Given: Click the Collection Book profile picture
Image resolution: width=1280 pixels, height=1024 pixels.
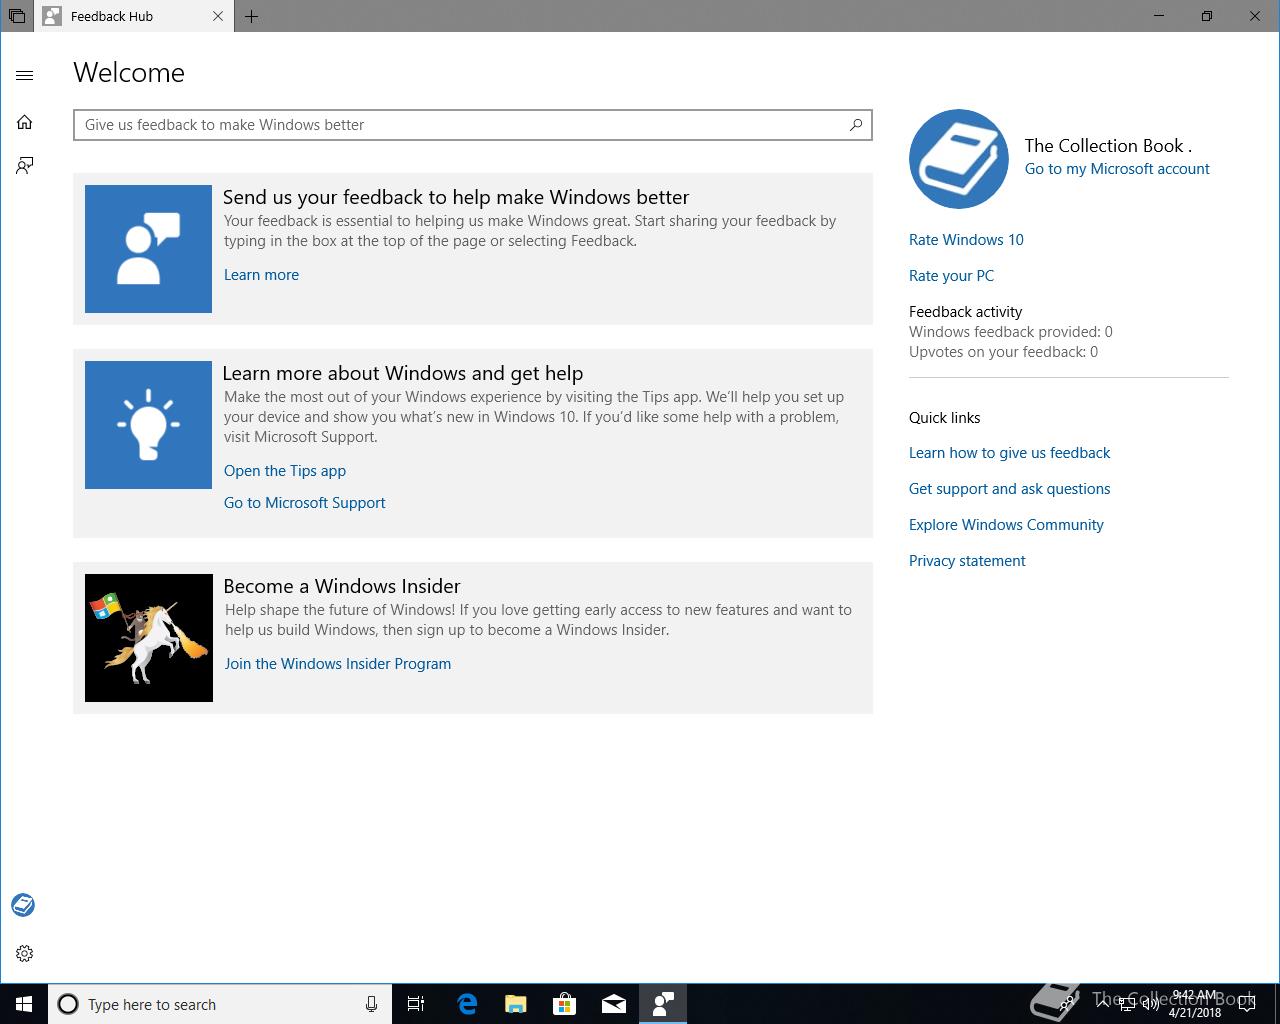Looking at the screenshot, I should tap(959, 159).
